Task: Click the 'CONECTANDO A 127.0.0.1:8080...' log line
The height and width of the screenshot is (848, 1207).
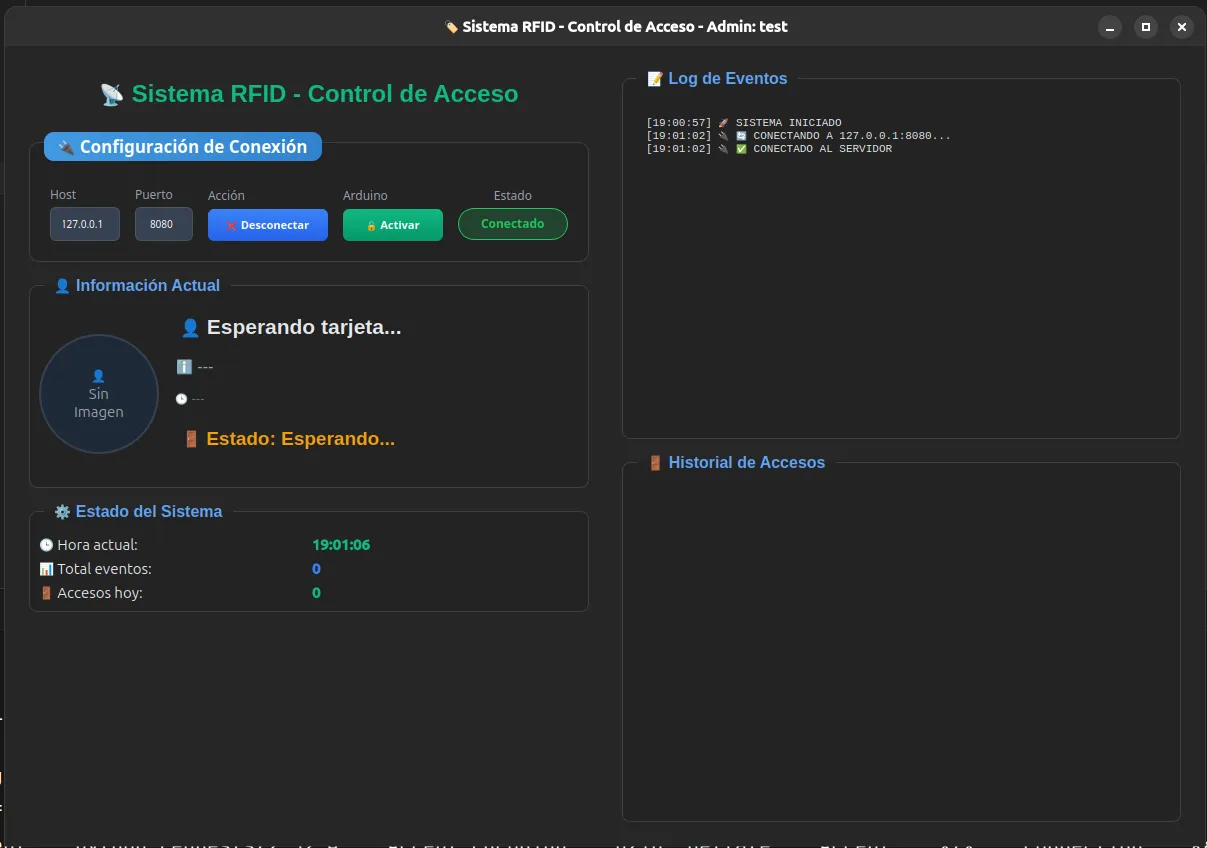Action: [x=798, y=136]
